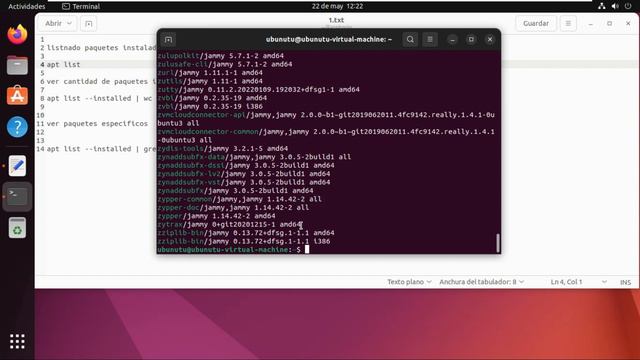Image resolution: width=640 pixels, height=360 pixels.
Task: Maximize the terminal window
Action: pos(471,40)
